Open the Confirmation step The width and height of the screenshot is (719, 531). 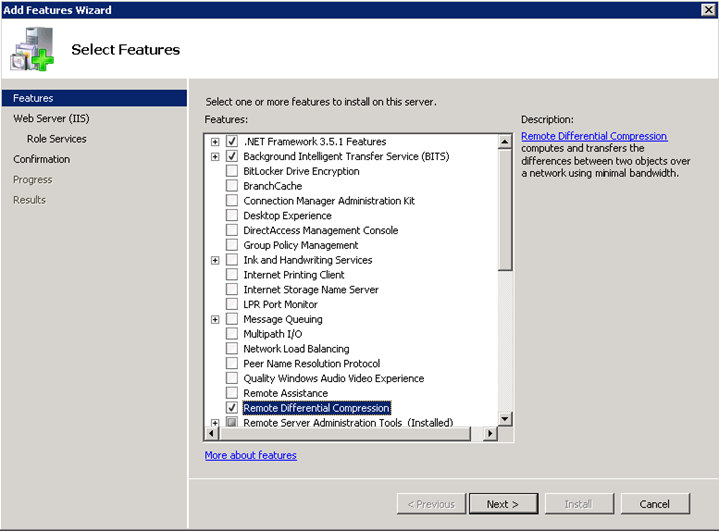pyautogui.click(x=42, y=159)
